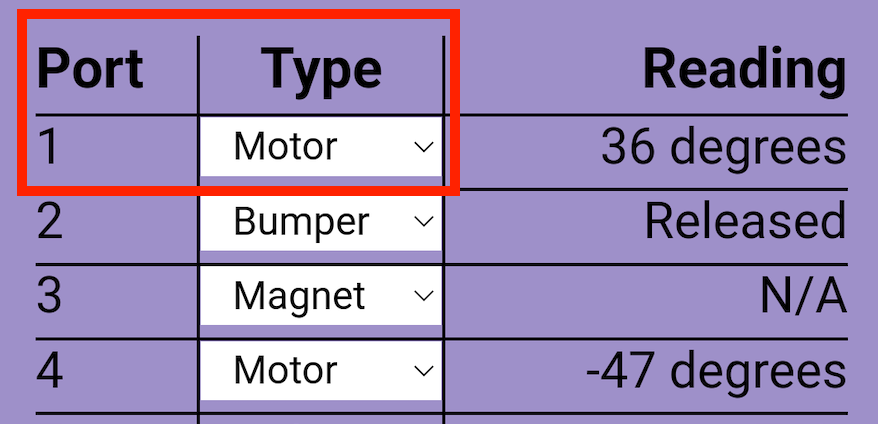Click the 36 degrees reading
The image size is (878, 424).
click(x=723, y=148)
